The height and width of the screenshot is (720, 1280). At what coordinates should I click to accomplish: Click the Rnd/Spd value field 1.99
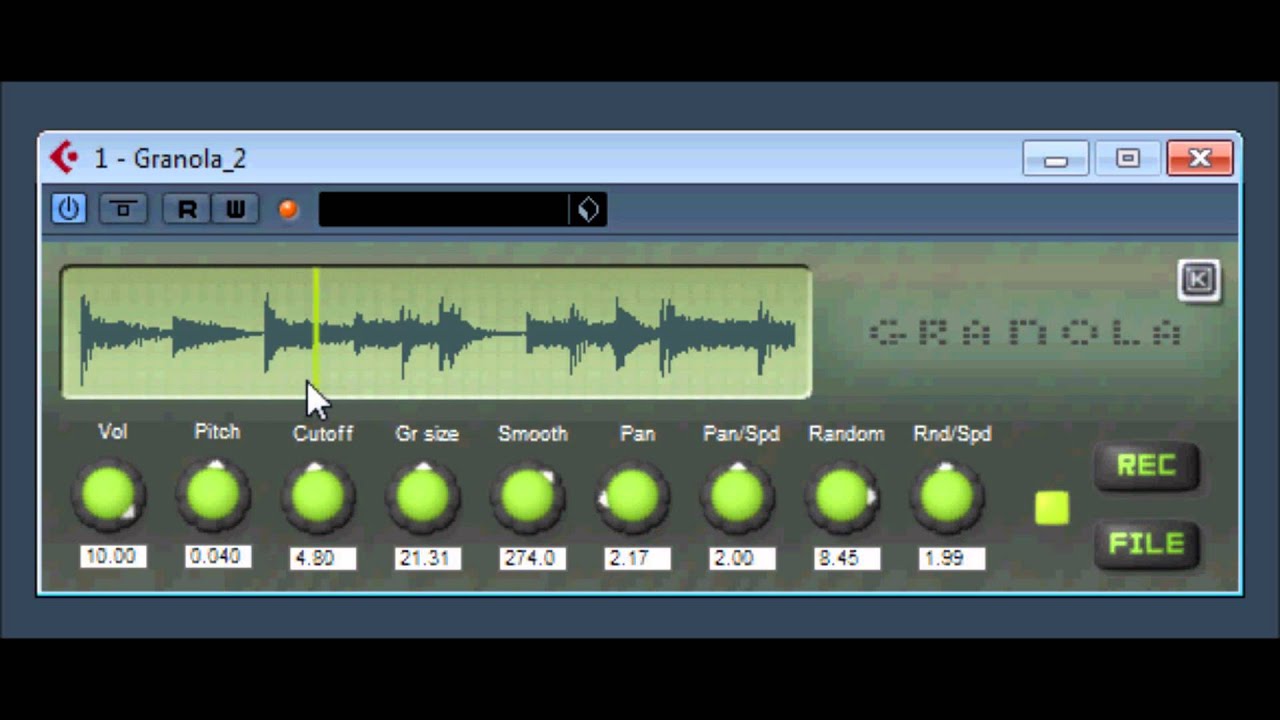[x=951, y=558]
